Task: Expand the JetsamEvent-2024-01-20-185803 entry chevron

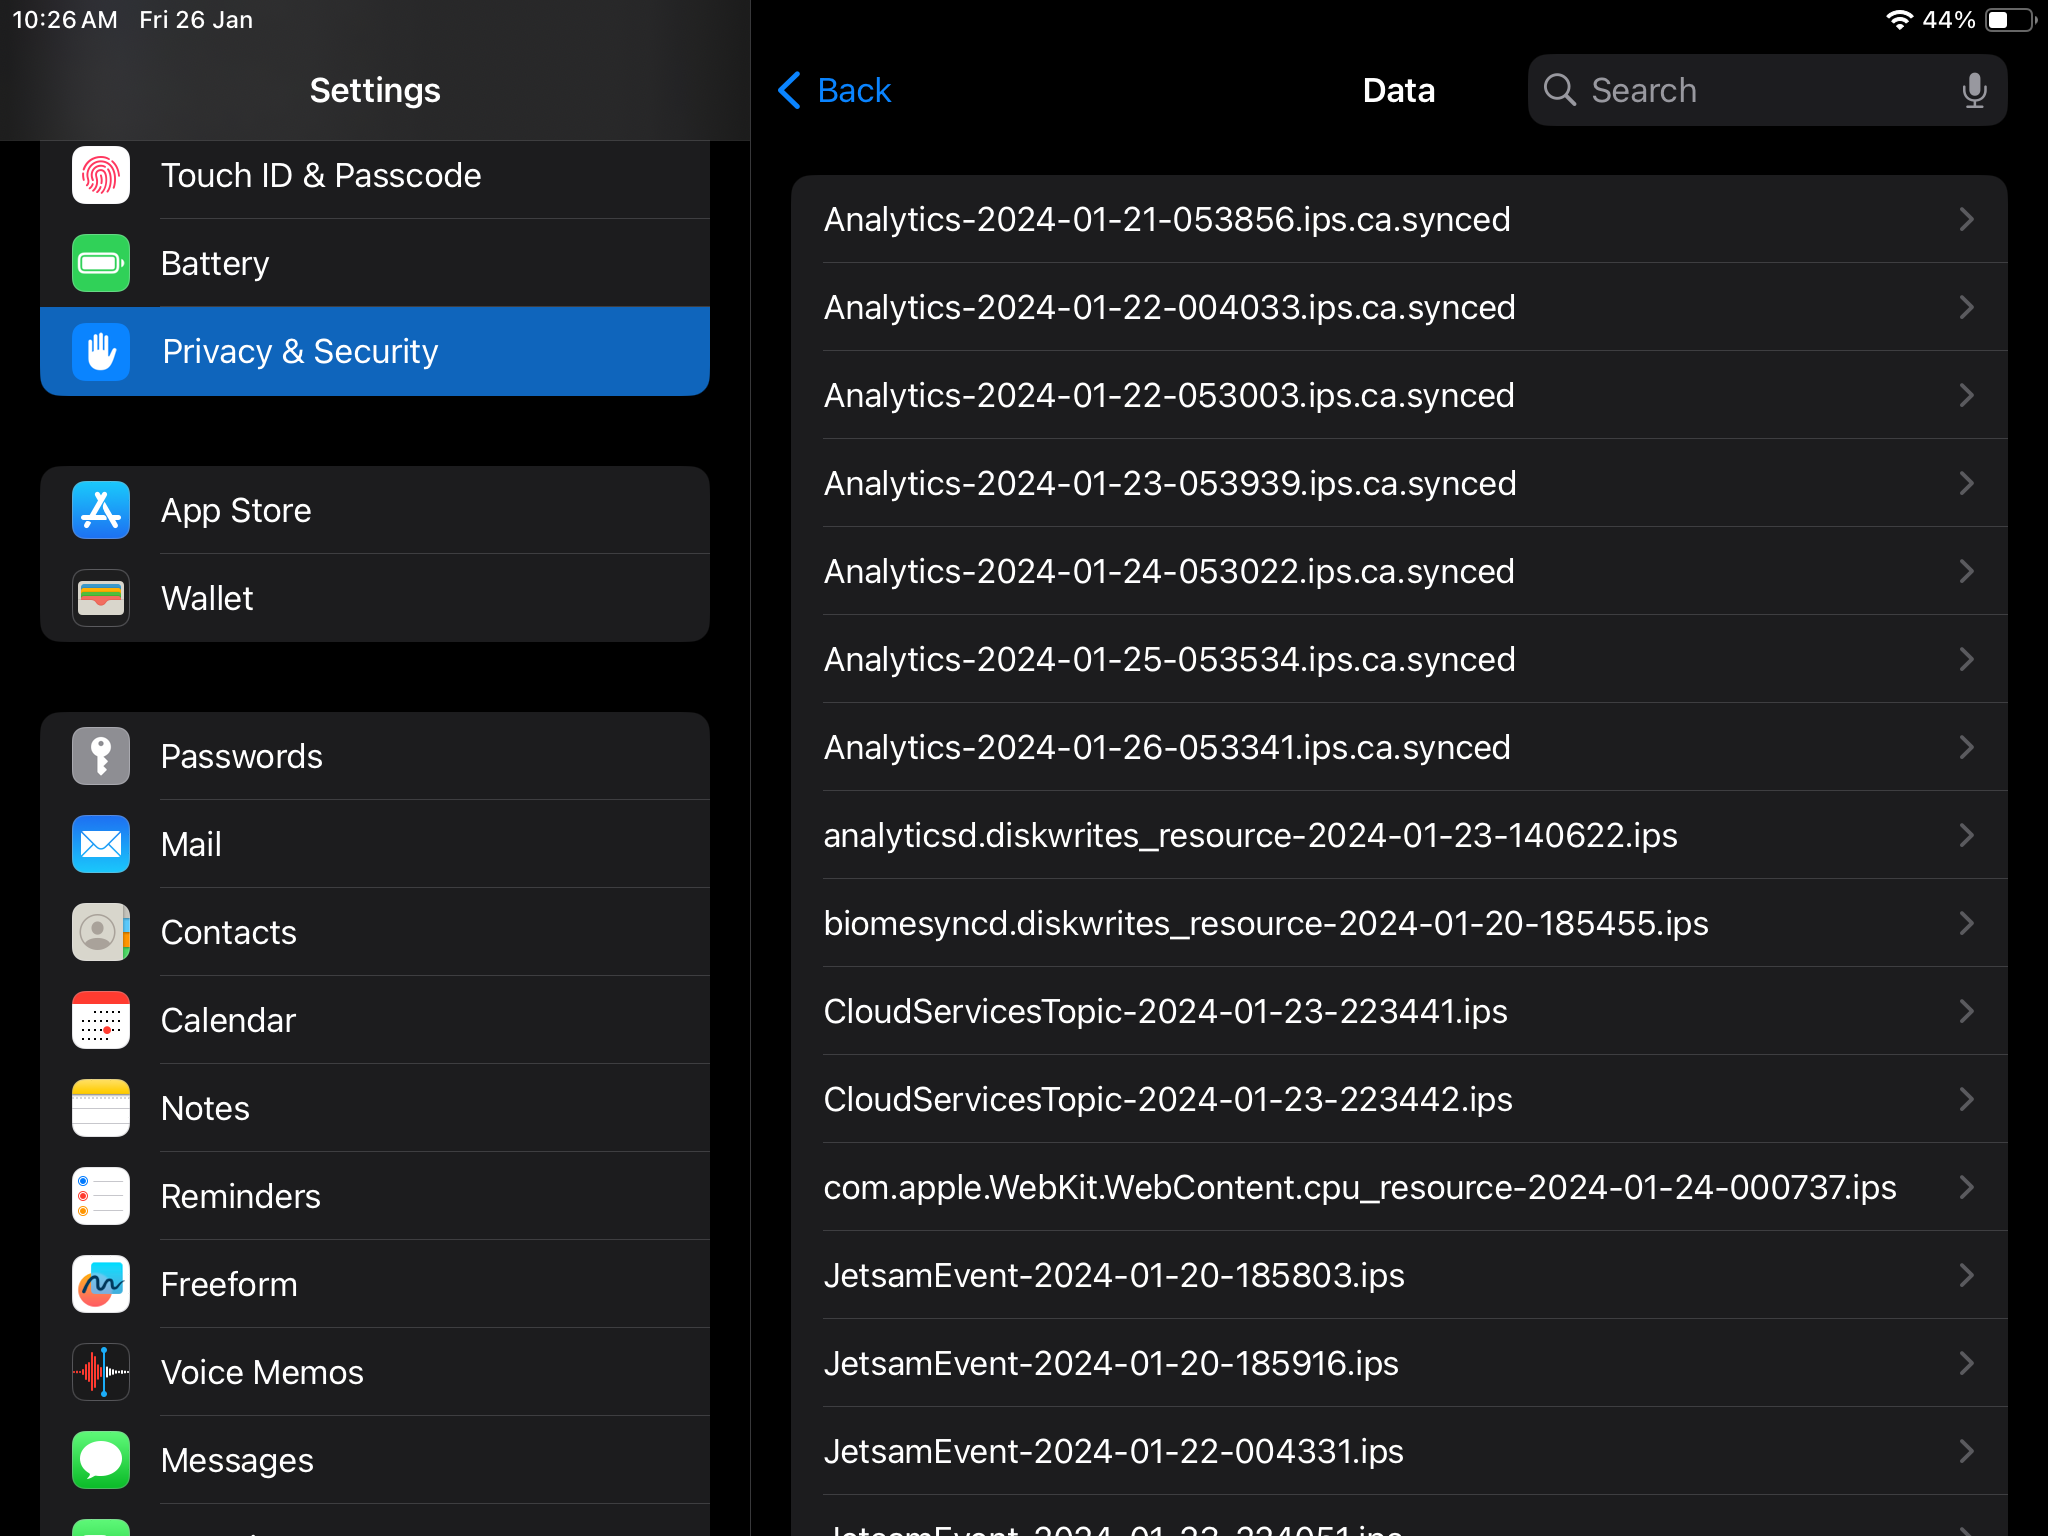Action: 1966,1275
